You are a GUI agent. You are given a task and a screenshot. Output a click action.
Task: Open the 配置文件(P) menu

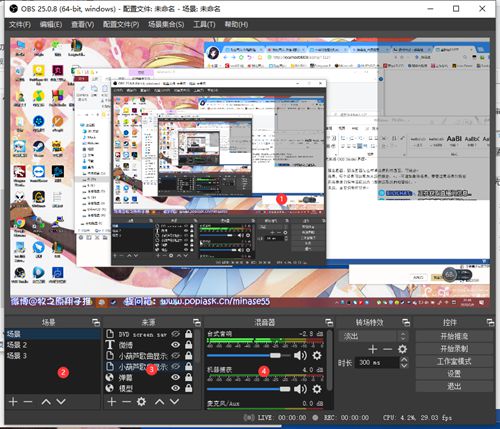121,25
